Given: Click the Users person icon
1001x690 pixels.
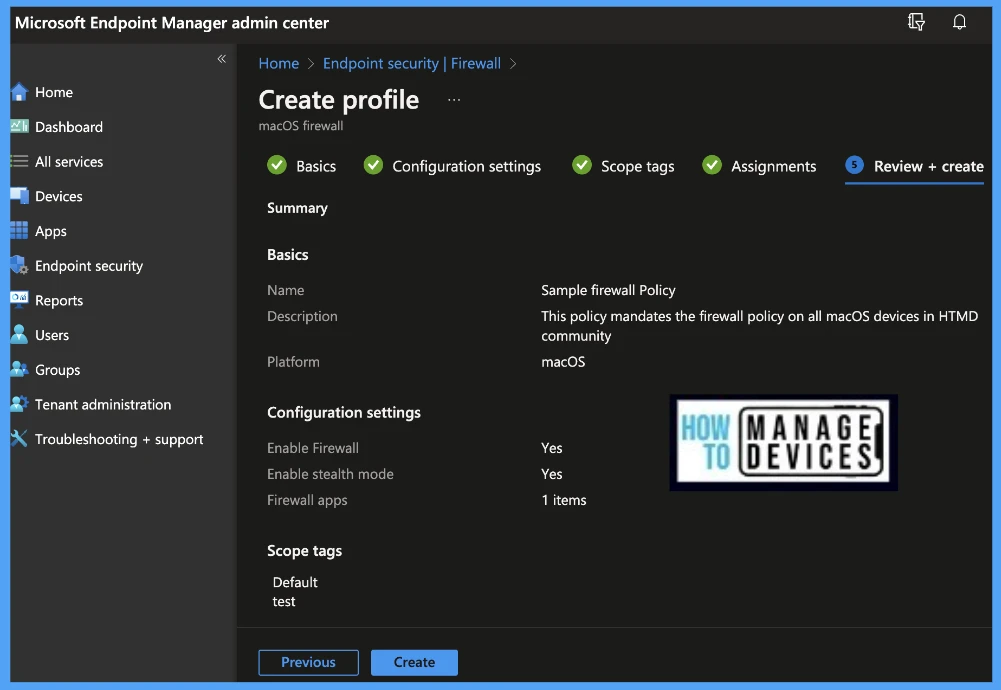Looking at the screenshot, I should click(19, 334).
